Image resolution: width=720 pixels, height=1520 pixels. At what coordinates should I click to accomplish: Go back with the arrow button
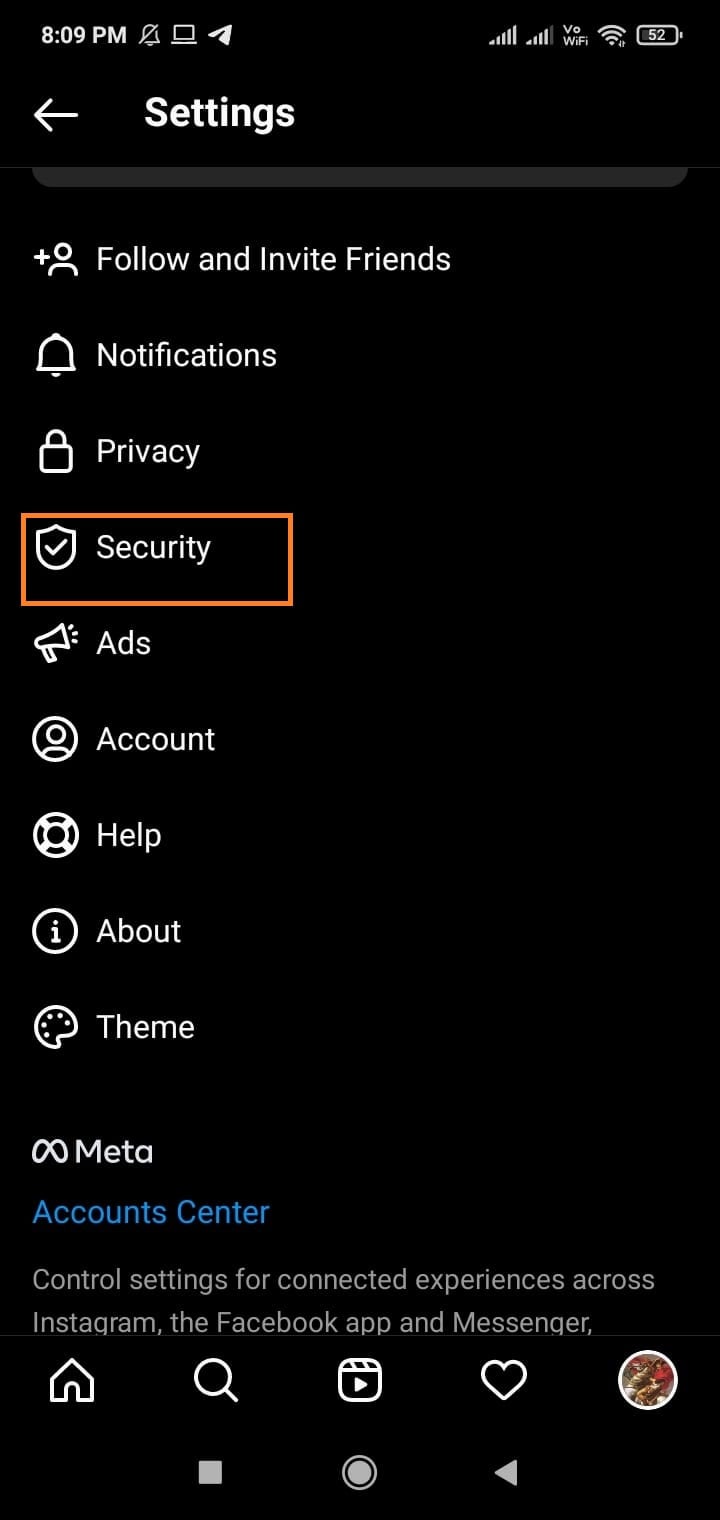tap(55, 113)
